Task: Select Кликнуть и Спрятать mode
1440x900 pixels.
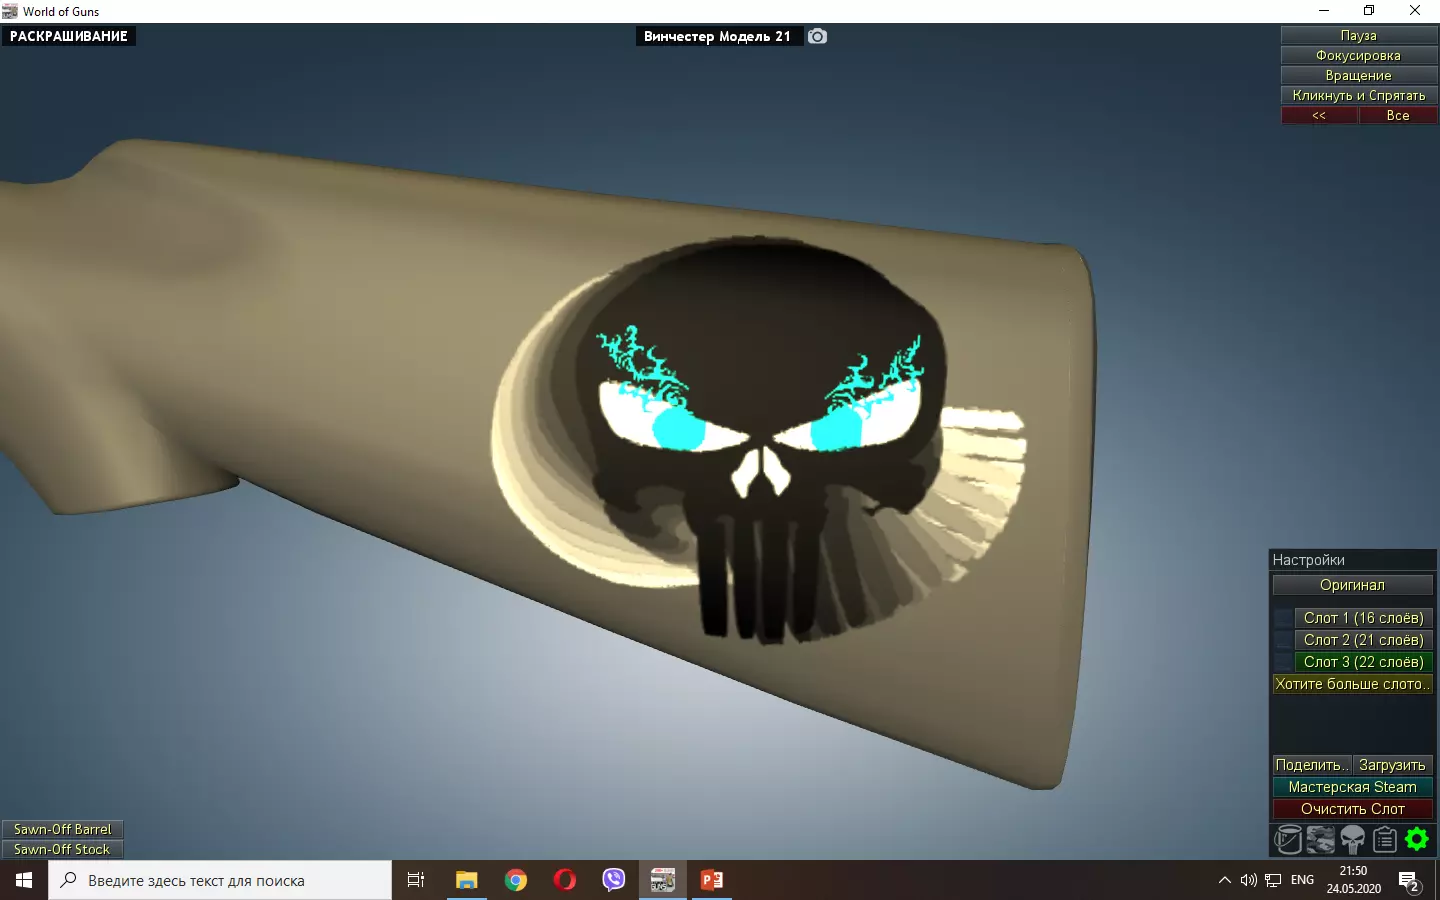Action: click(x=1359, y=96)
